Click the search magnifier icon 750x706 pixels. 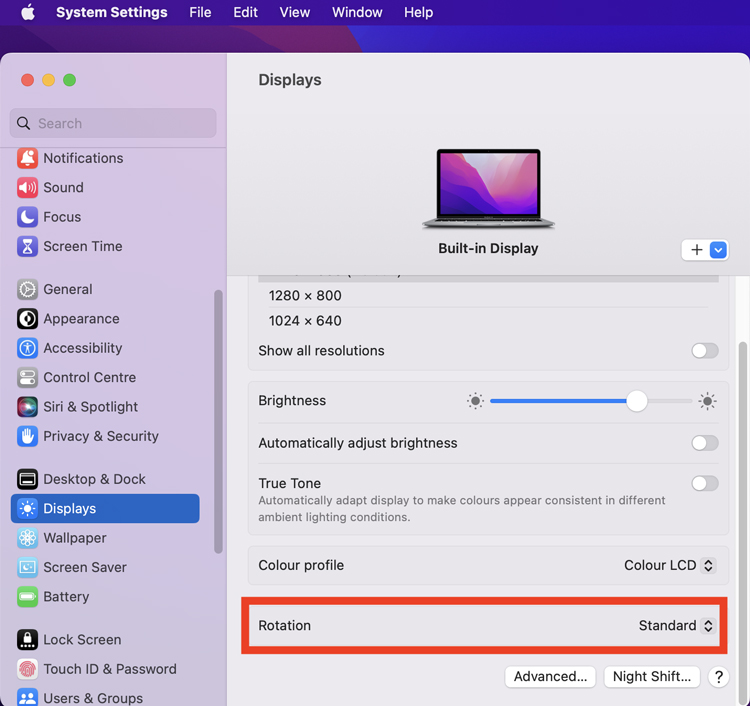click(23, 123)
